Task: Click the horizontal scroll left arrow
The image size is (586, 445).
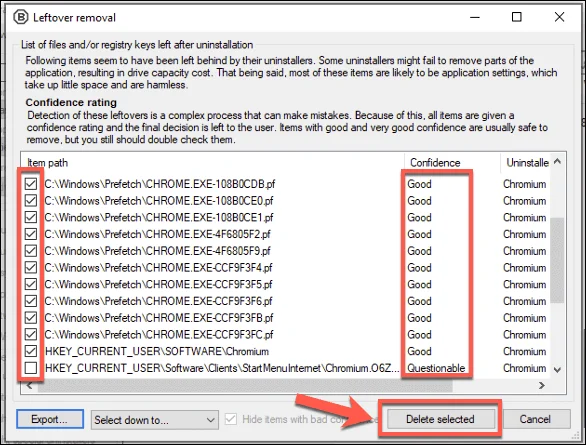Action: click(x=30, y=385)
